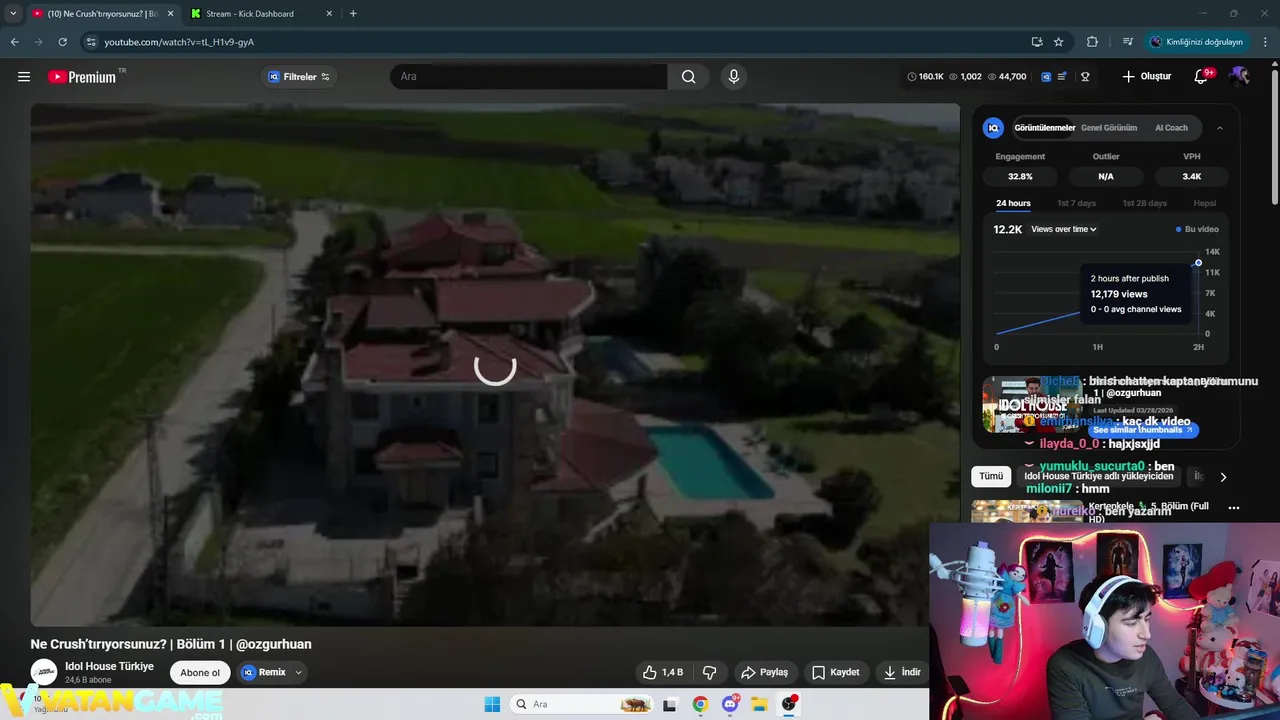Collapse the vidIQ side panel
The width and height of the screenshot is (1280, 720).
point(1220,128)
